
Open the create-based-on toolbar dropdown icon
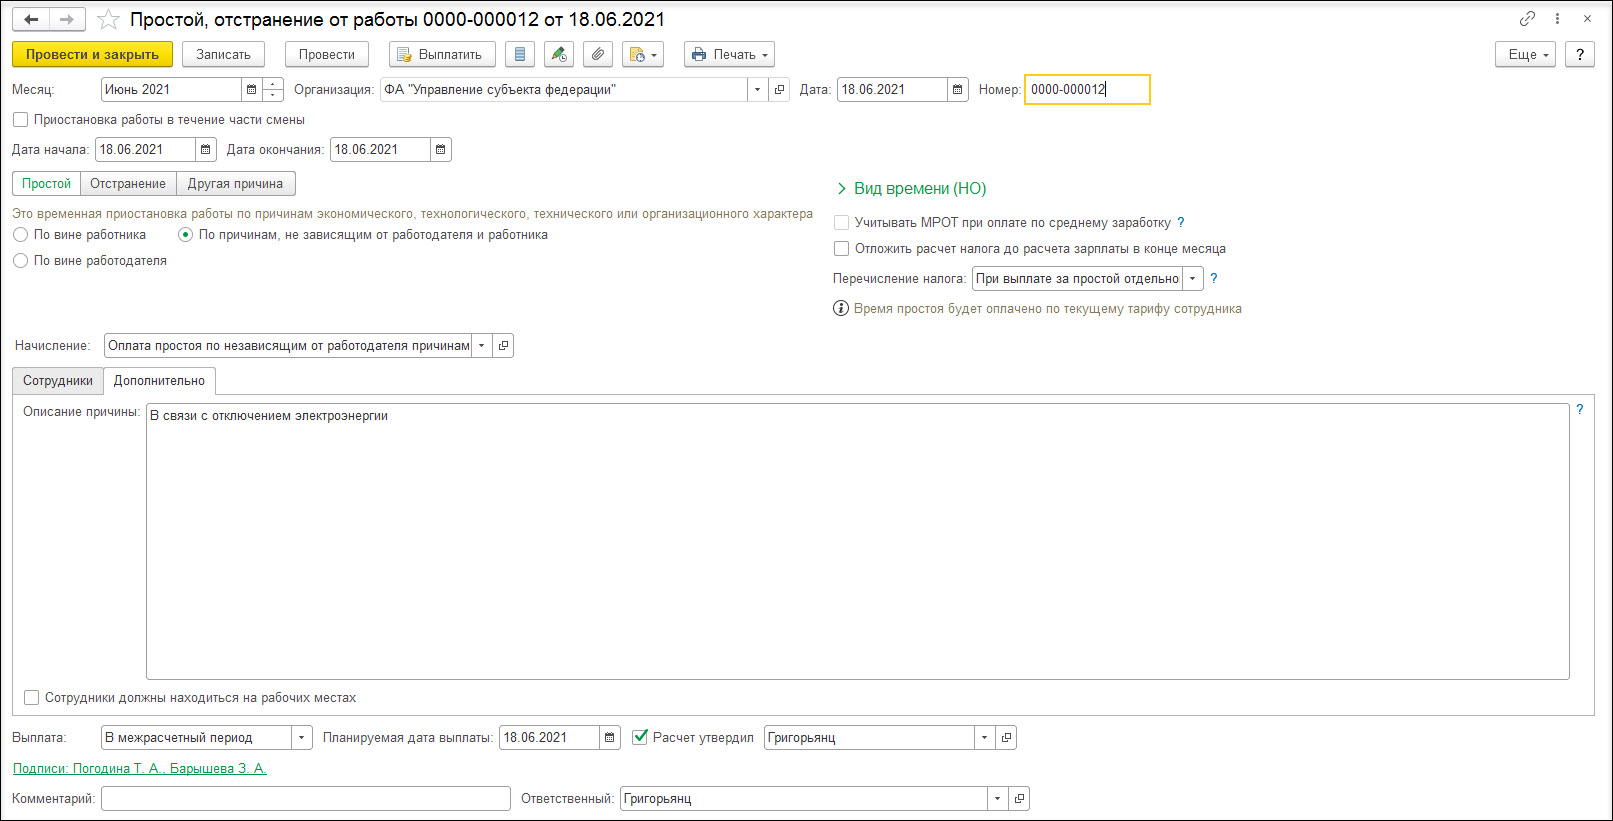[643, 54]
